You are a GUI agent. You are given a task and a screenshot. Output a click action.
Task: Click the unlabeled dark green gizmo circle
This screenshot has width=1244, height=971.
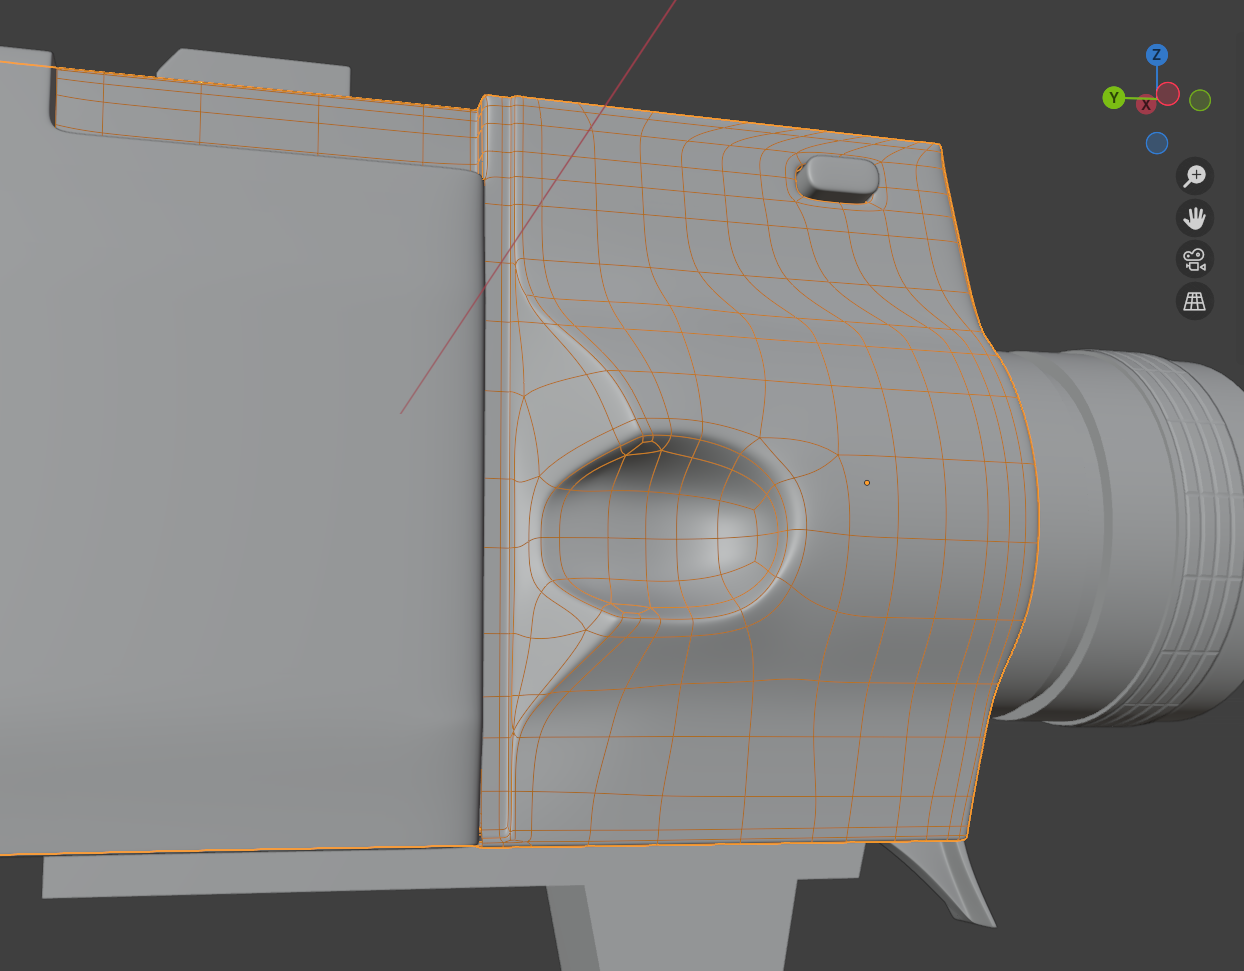tap(1200, 100)
